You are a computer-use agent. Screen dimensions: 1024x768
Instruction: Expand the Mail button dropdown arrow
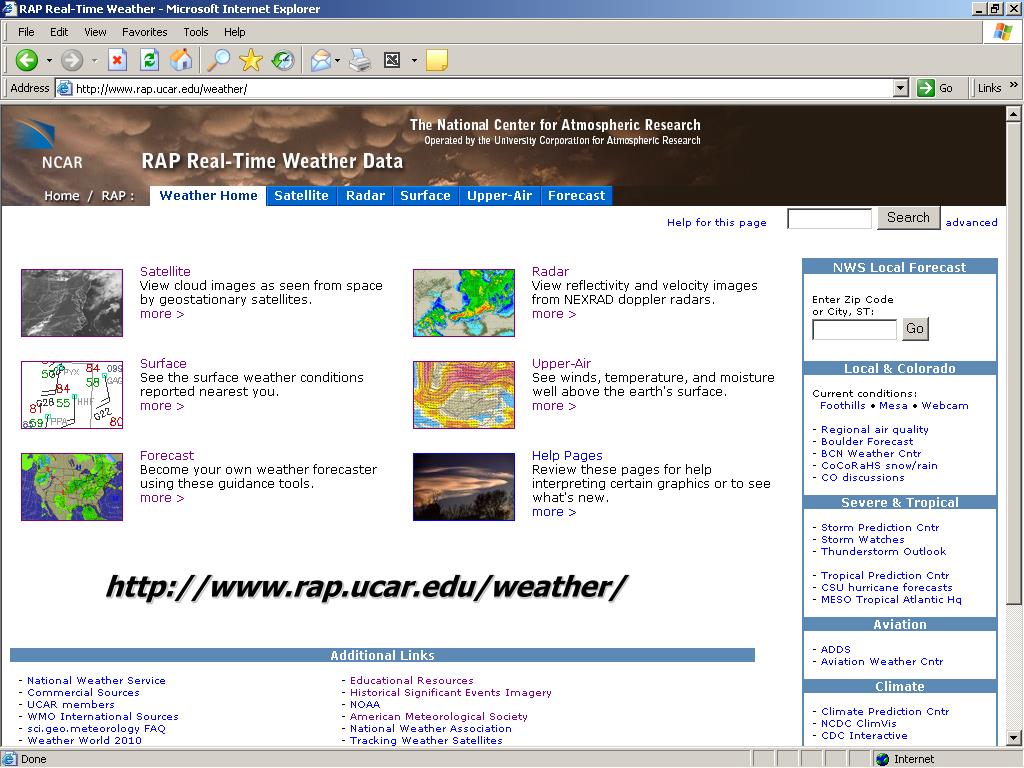coord(337,61)
